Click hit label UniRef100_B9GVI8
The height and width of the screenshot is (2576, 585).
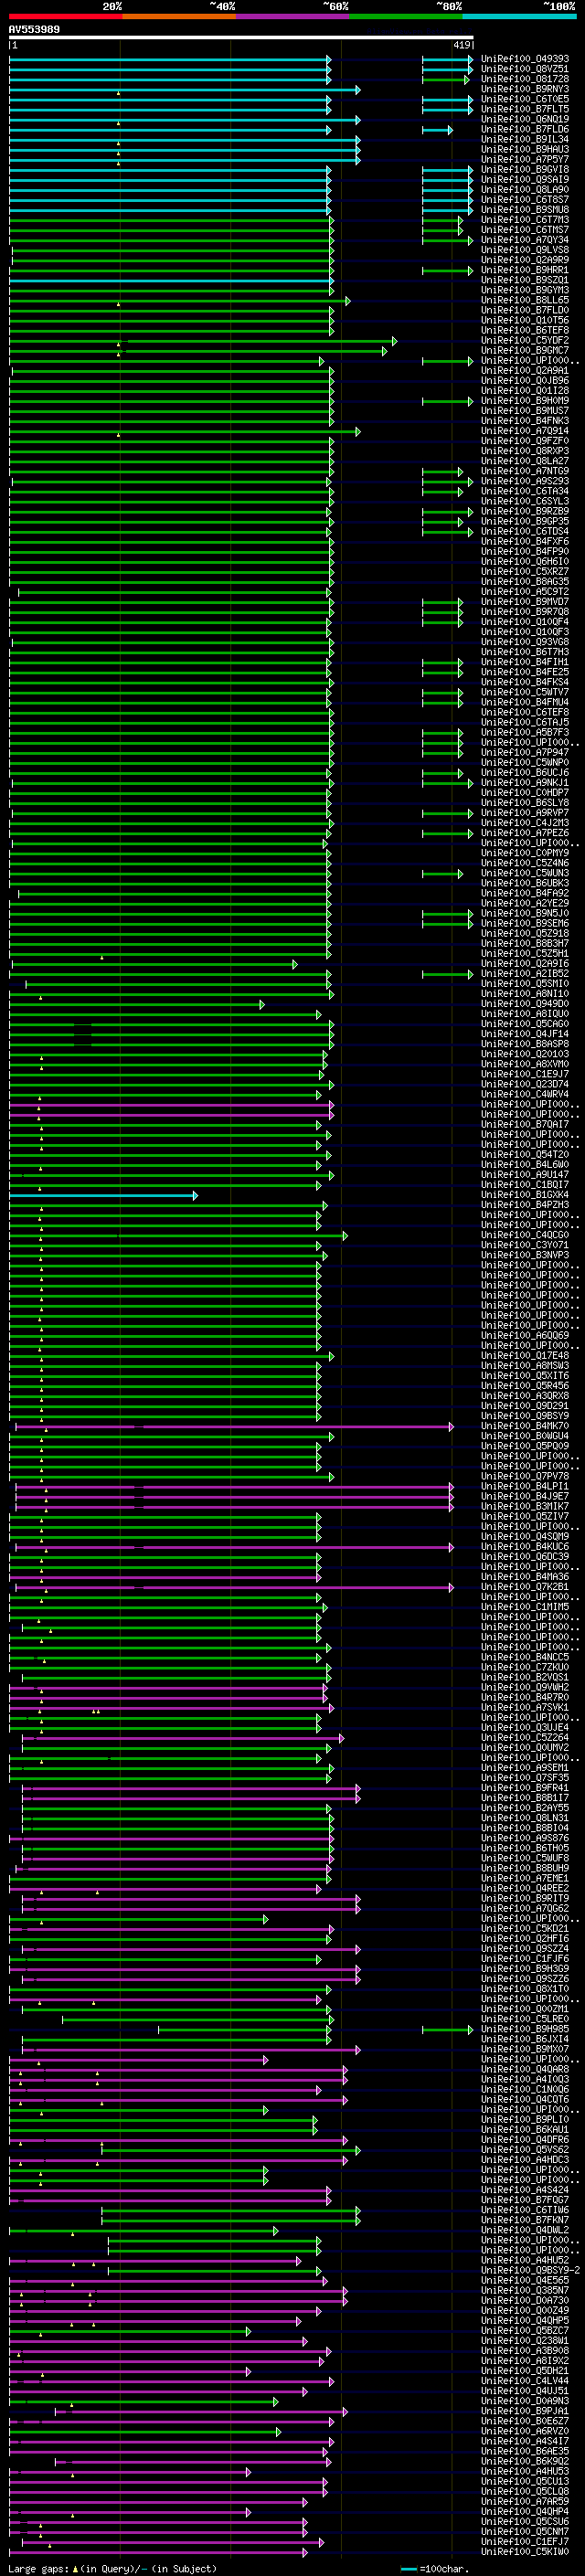(x=525, y=169)
